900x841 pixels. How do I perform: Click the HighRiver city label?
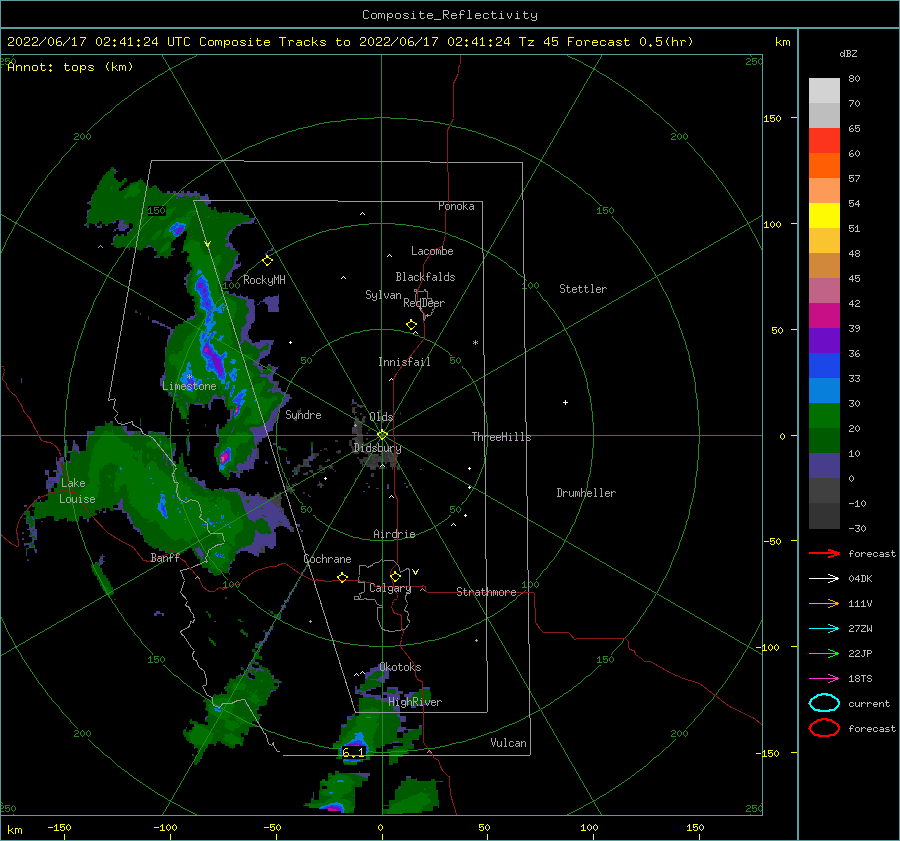point(415,702)
